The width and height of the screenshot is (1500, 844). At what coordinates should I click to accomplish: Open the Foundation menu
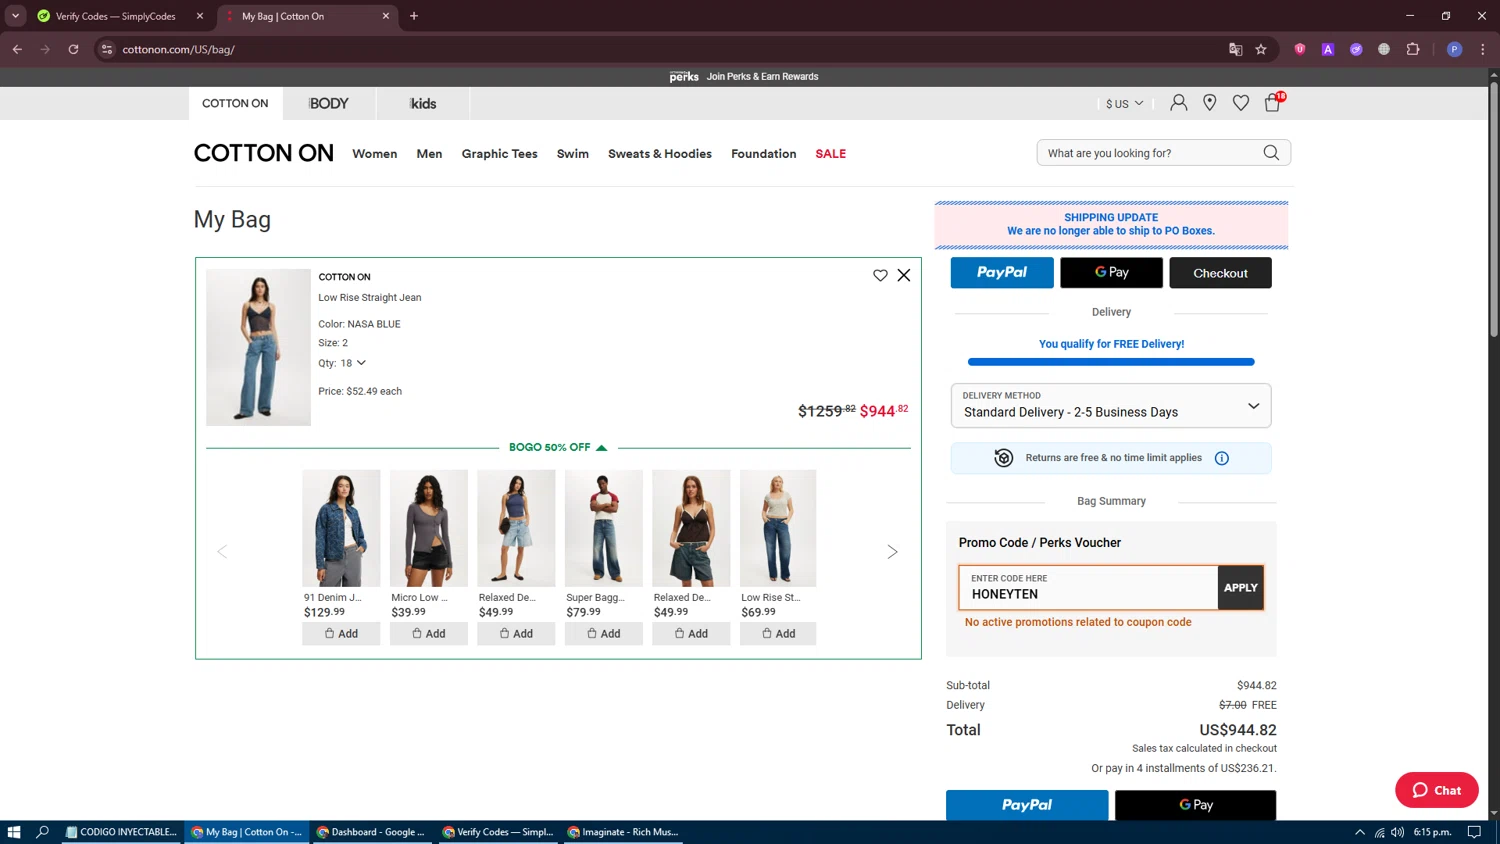click(x=764, y=154)
